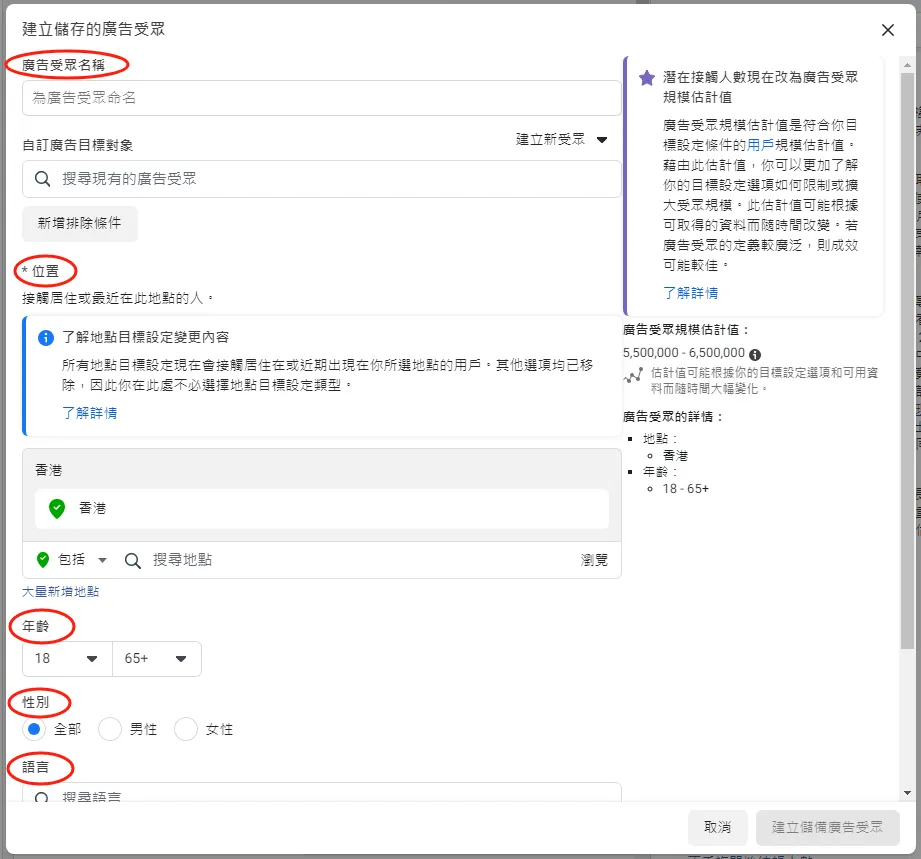Image resolution: width=921 pixels, height=859 pixels.
Task: Open the 建立新受眾 dropdown
Action: (x=562, y=140)
